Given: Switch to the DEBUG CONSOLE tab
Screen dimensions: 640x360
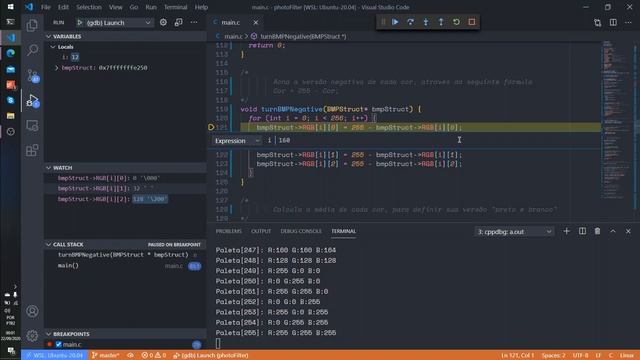Looking at the screenshot, I should [x=301, y=231].
